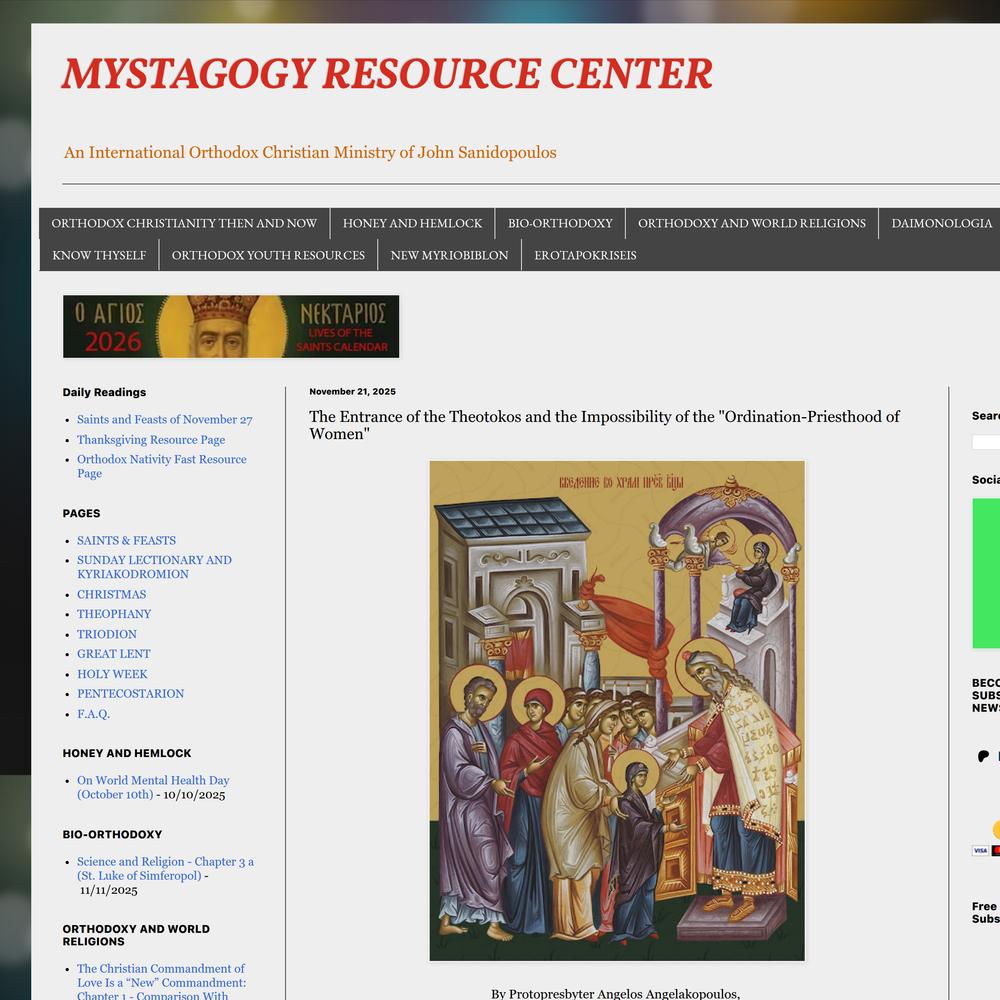Open the Thanksgiving Resource Page link
Image resolution: width=1000 pixels, height=1000 pixels.
pyautogui.click(x=151, y=440)
